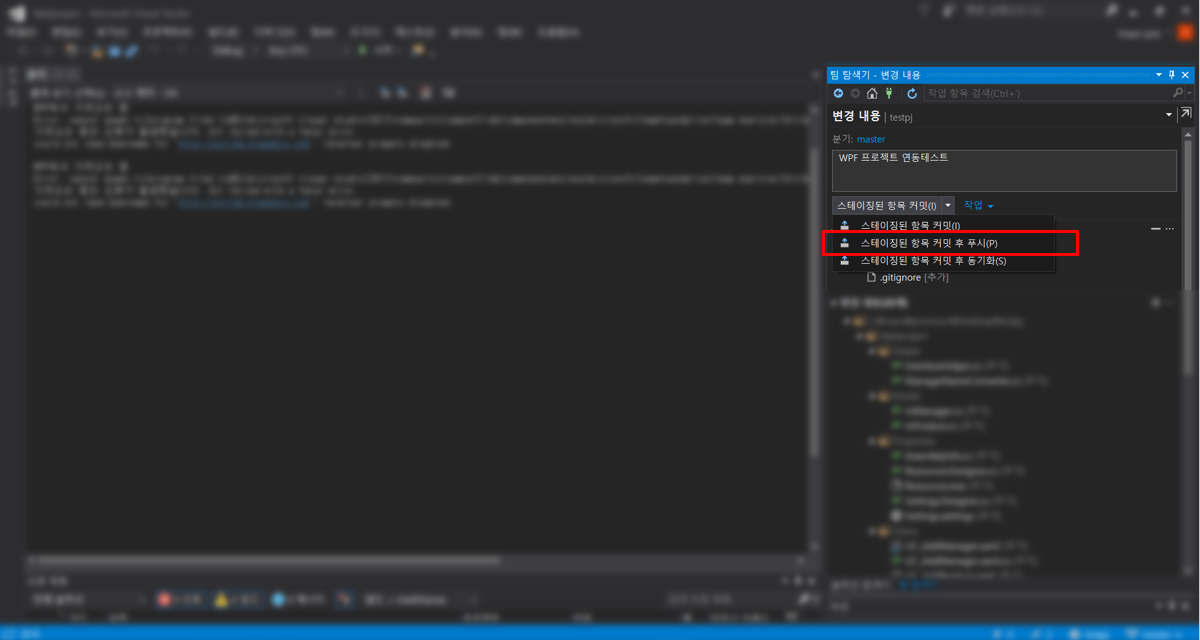Click the magnifier search icon
The height and width of the screenshot is (640, 1200).
(x=1177, y=93)
